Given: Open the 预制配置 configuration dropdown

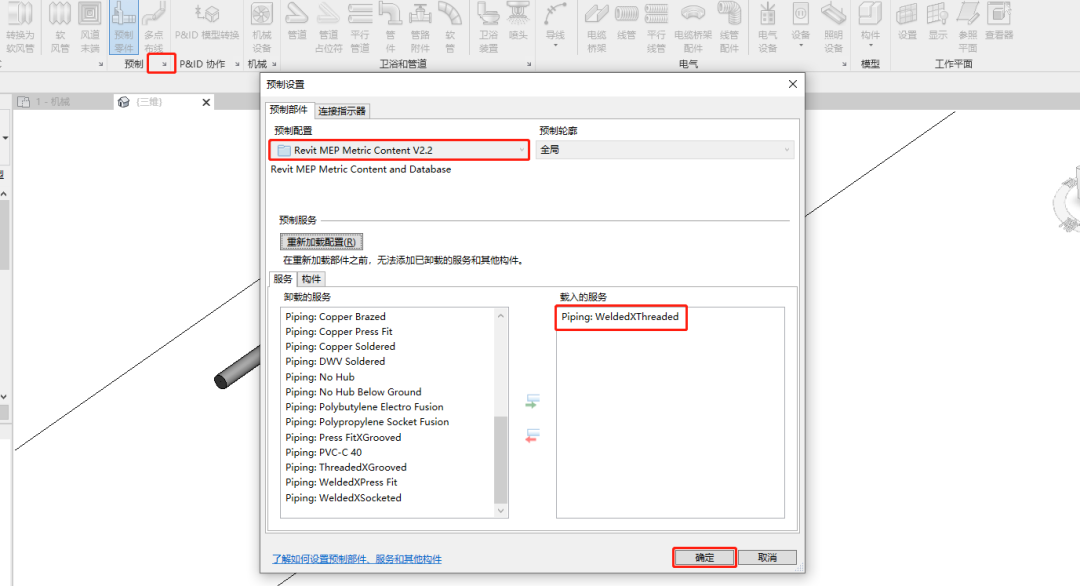Looking at the screenshot, I should tap(399, 150).
